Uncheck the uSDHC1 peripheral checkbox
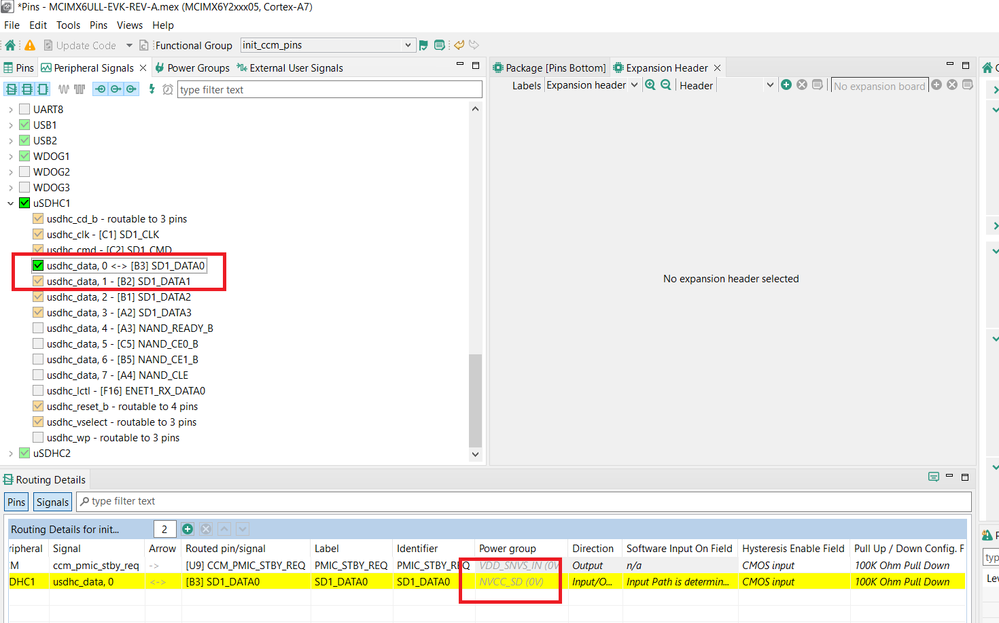999x623 pixels. click(24, 203)
